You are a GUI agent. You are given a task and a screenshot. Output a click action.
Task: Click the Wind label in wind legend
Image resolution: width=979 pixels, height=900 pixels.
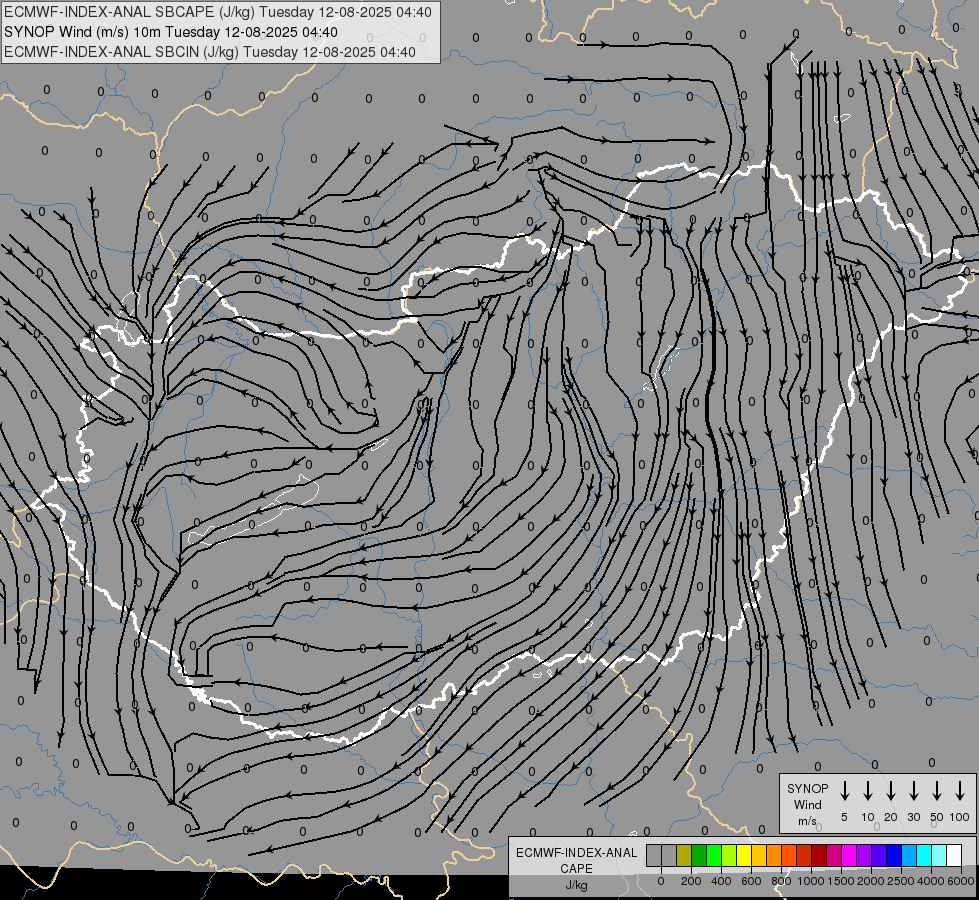[x=807, y=804]
